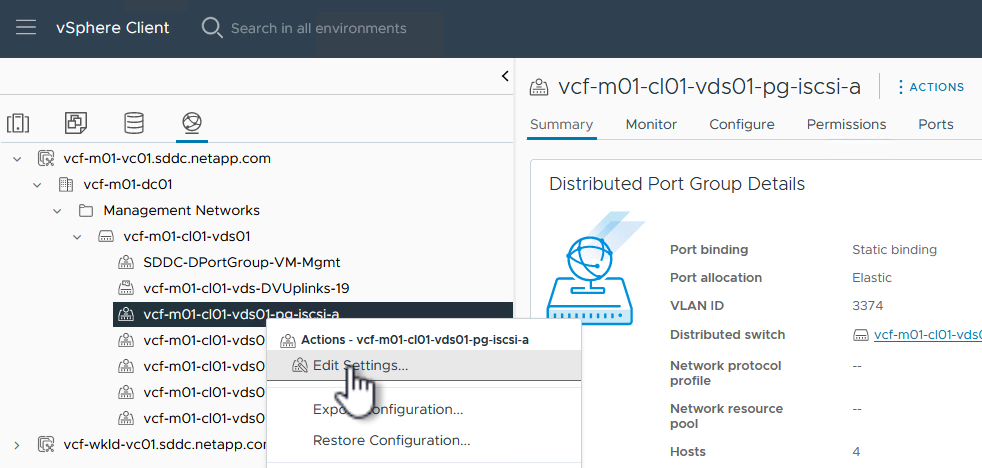Click the search magnifier icon
This screenshot has width=982, height=468.
(x=212, y=28)
